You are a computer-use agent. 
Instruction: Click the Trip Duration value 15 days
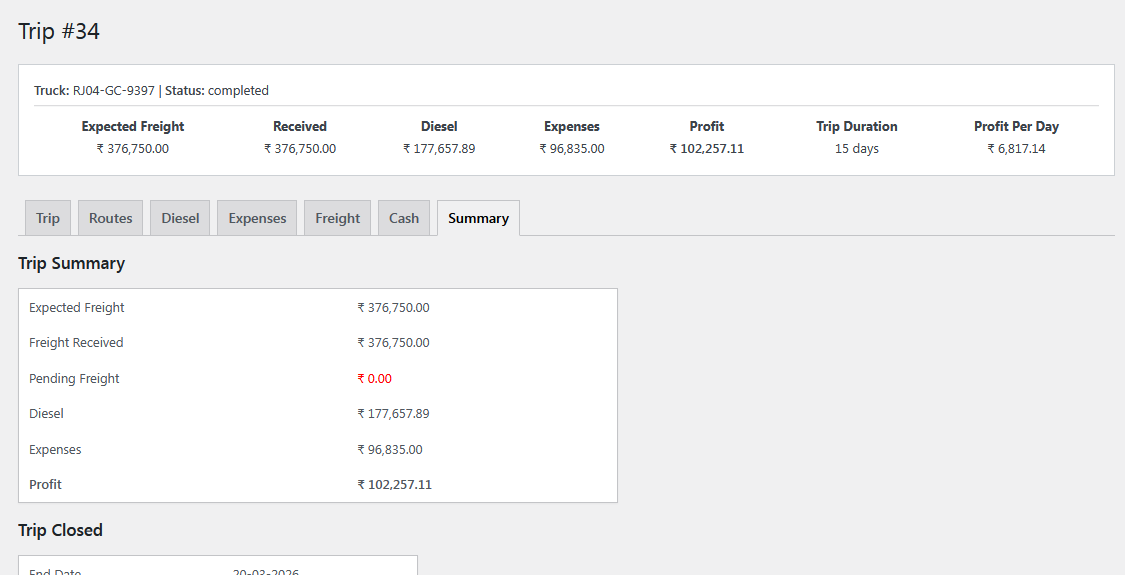(856, 149)
